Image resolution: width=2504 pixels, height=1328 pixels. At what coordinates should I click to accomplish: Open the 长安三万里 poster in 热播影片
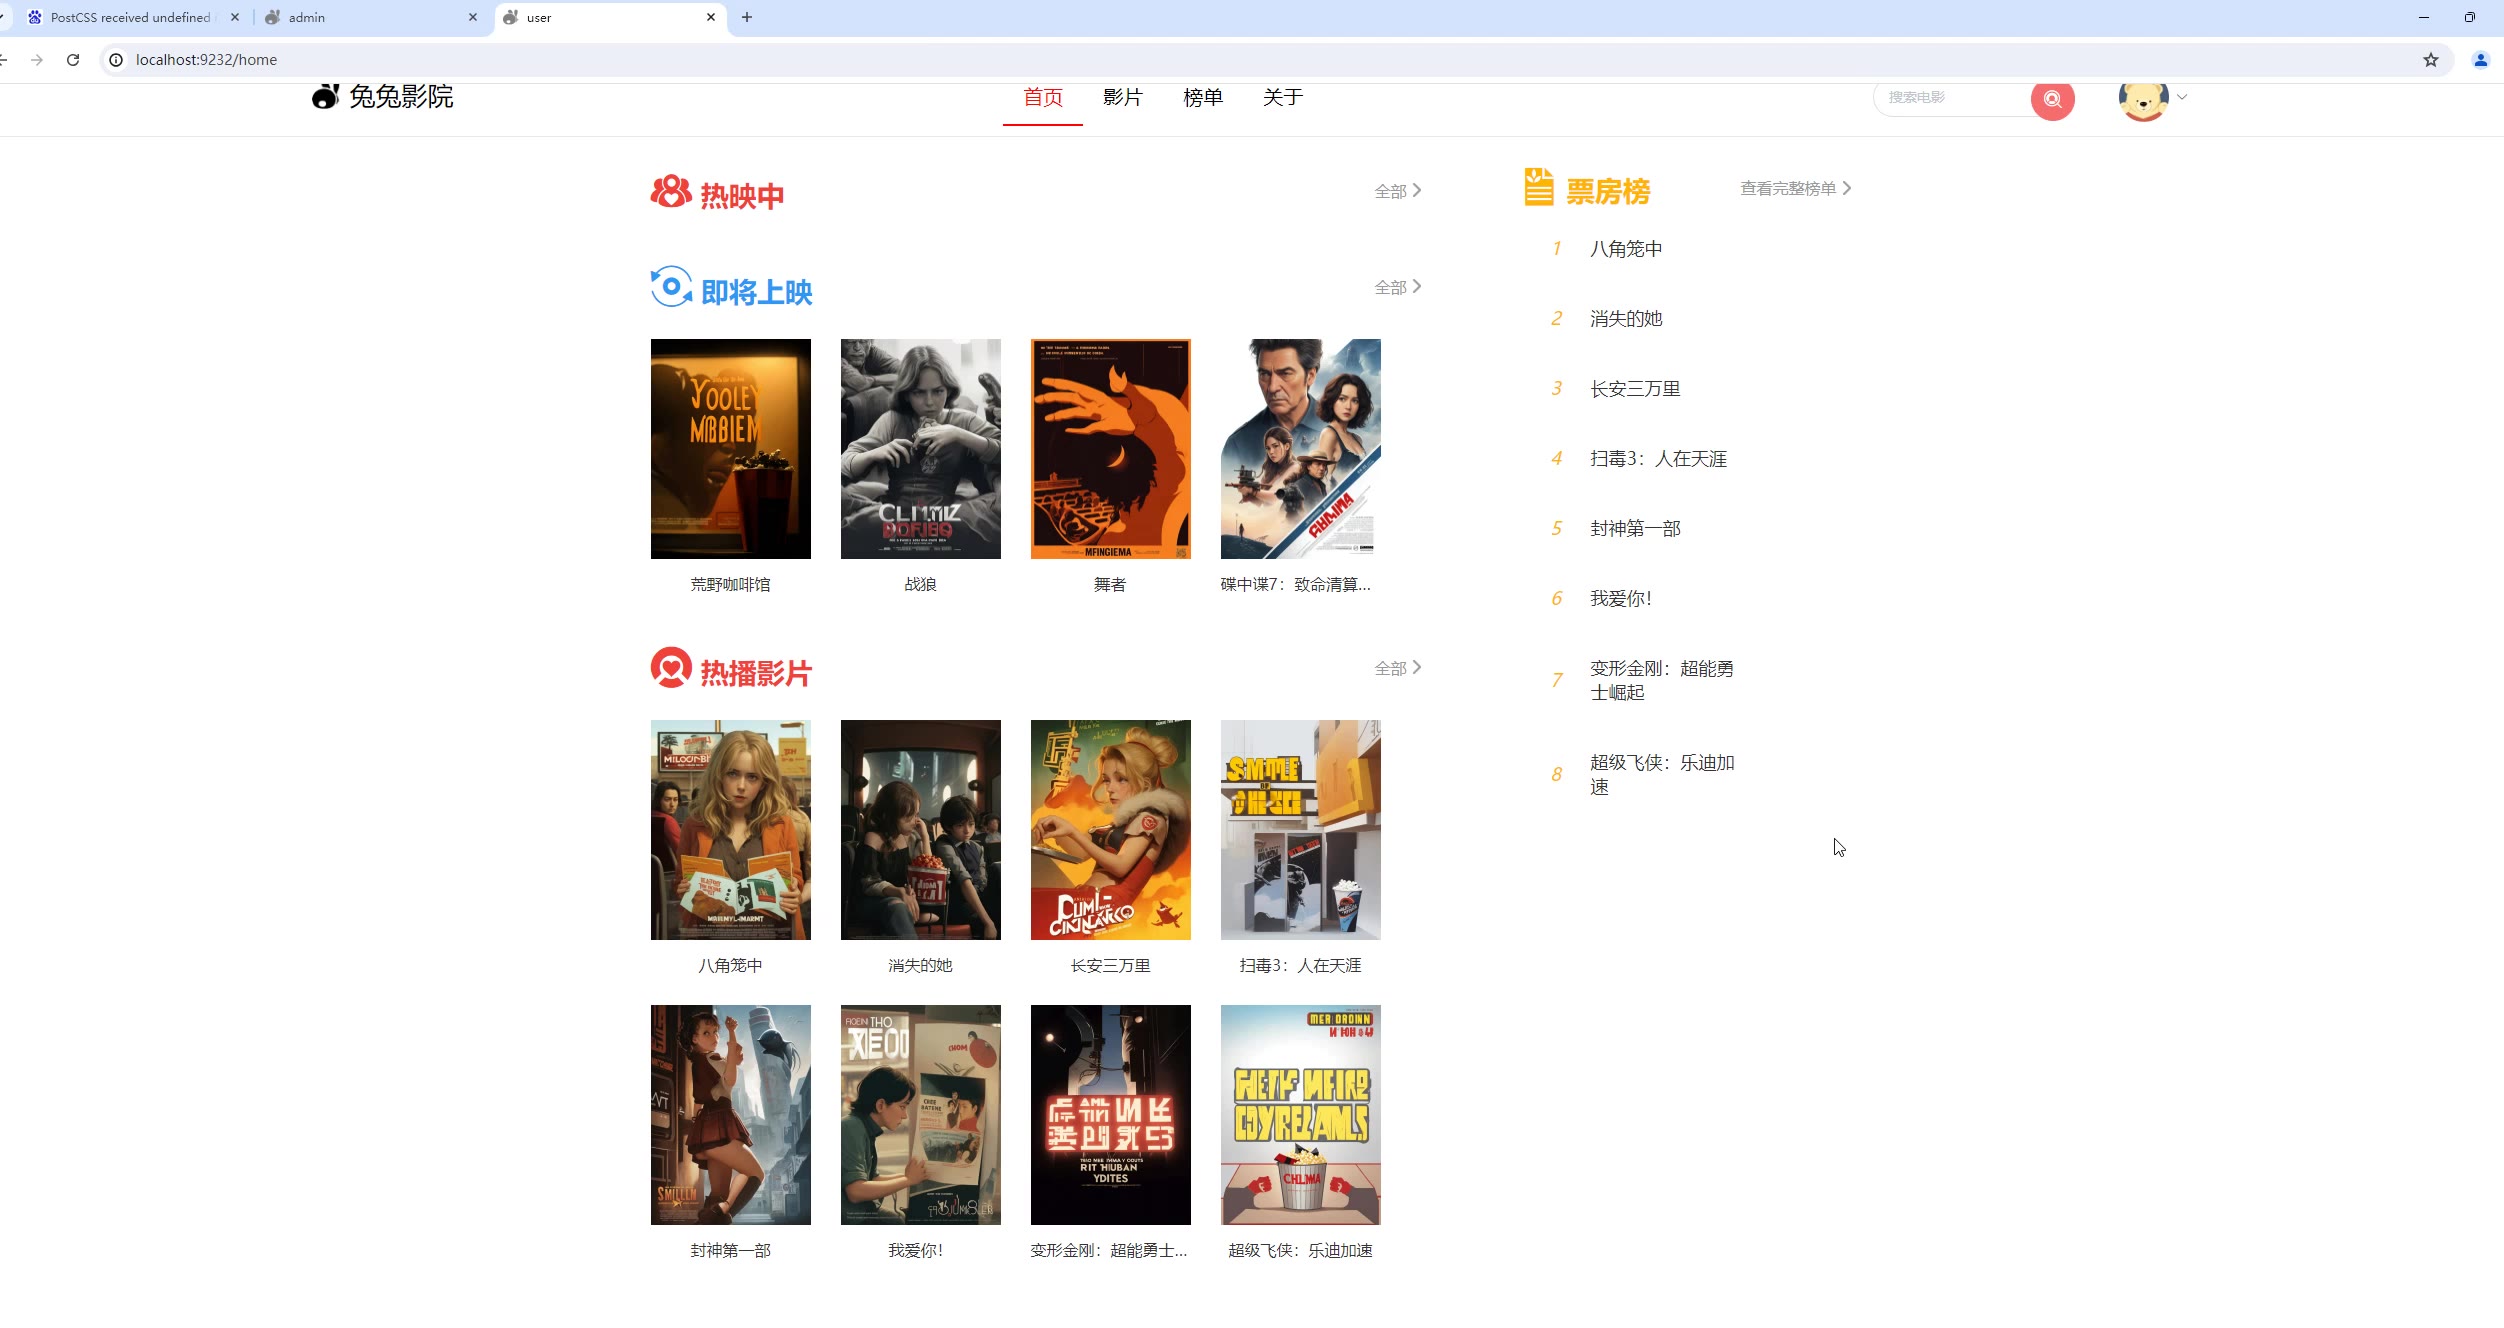[x=1111, y=830]
